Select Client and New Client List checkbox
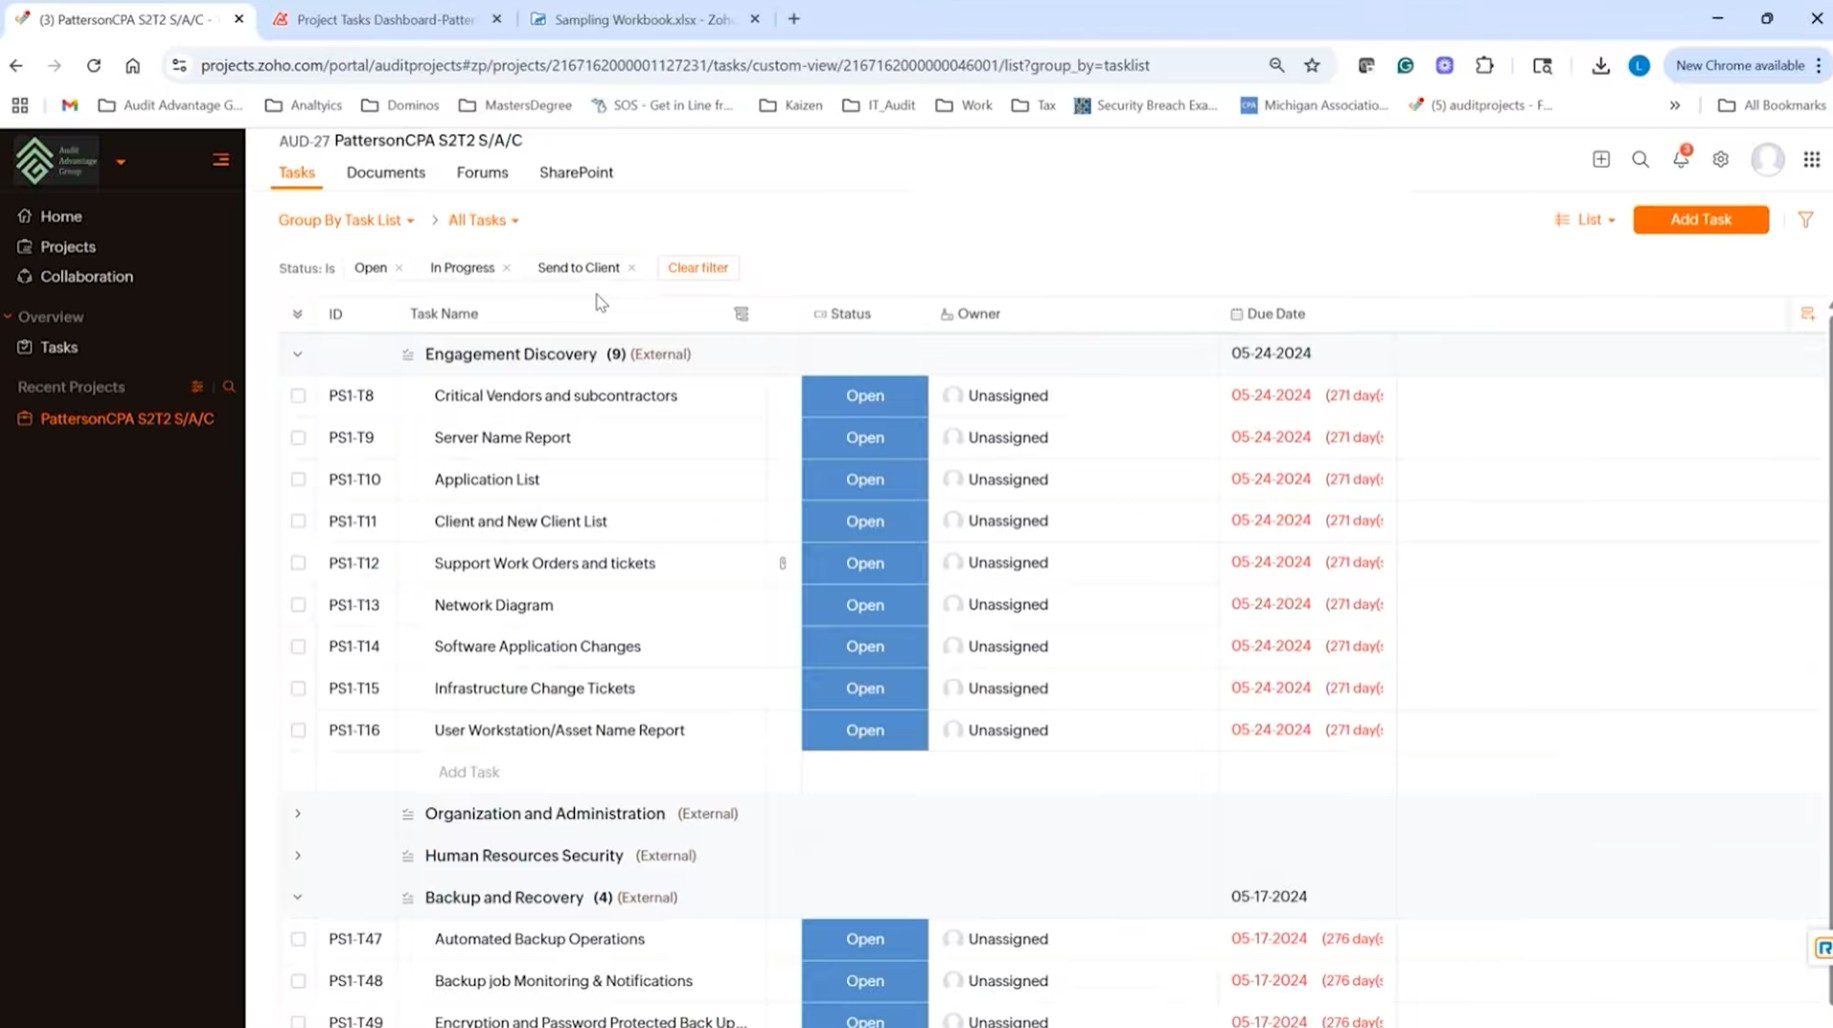The image size is (1833, 1028). pyautogui.click(x=298, y=521)
